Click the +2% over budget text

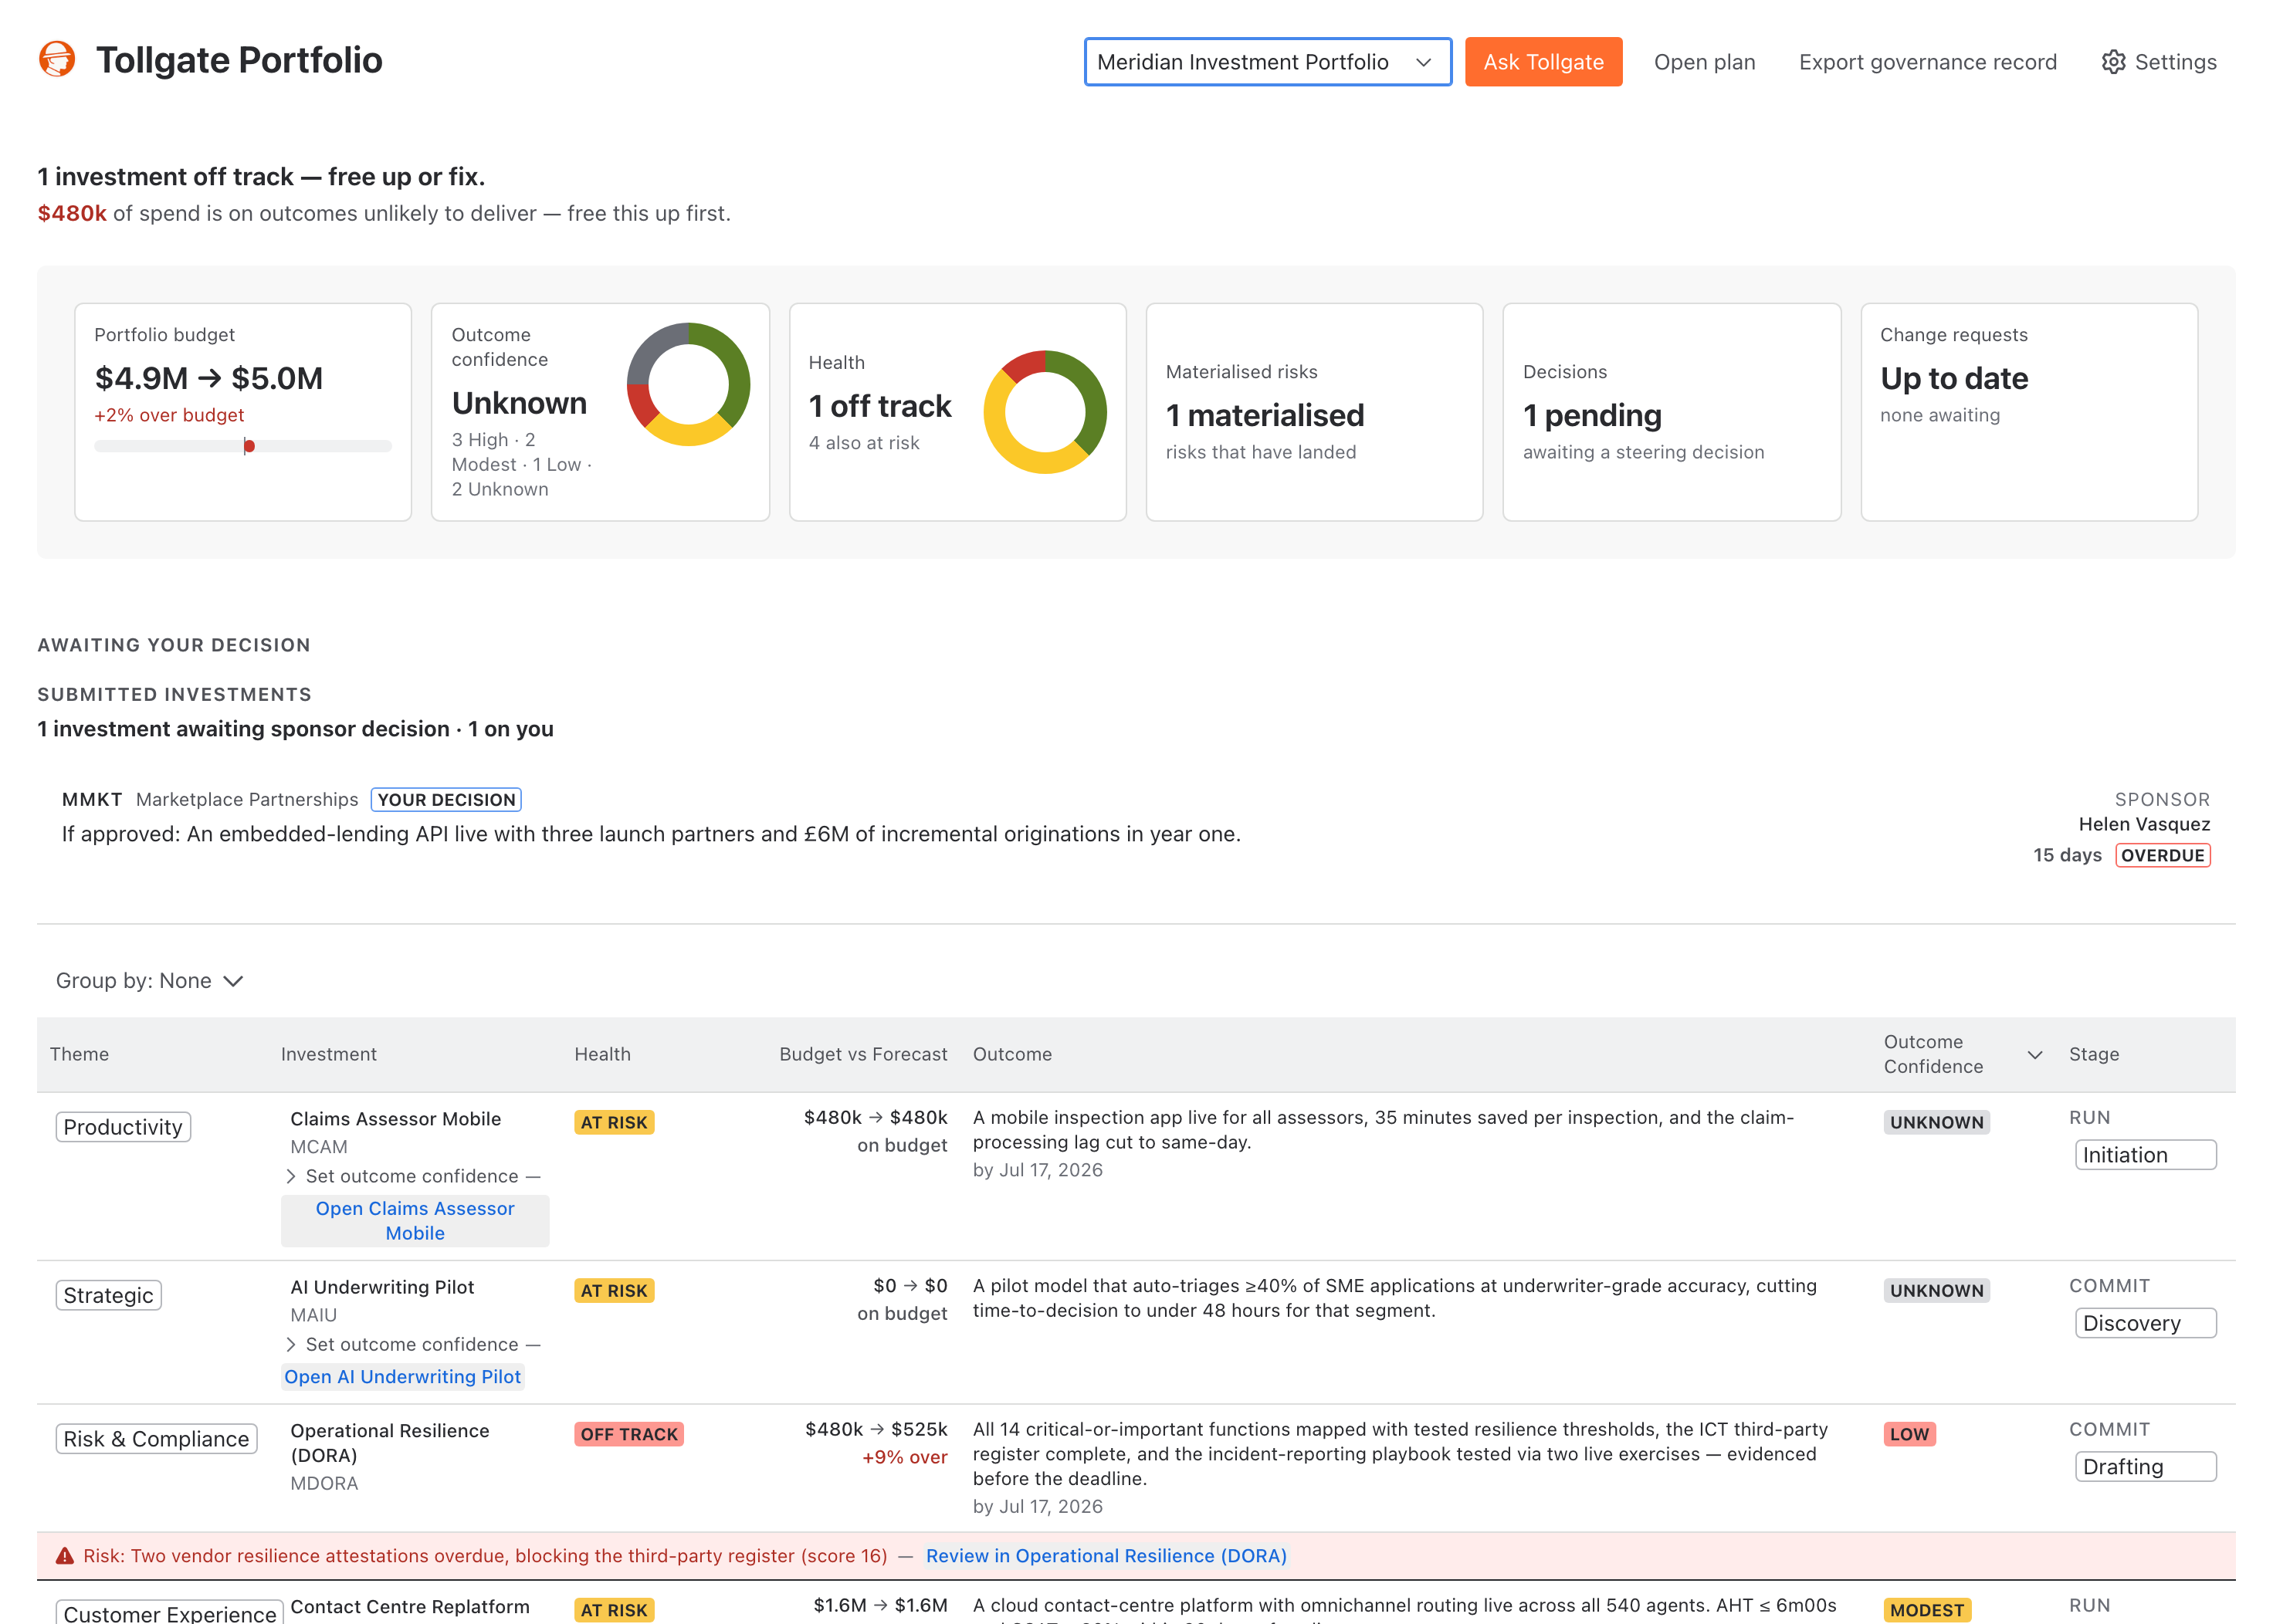coord(169,415)
